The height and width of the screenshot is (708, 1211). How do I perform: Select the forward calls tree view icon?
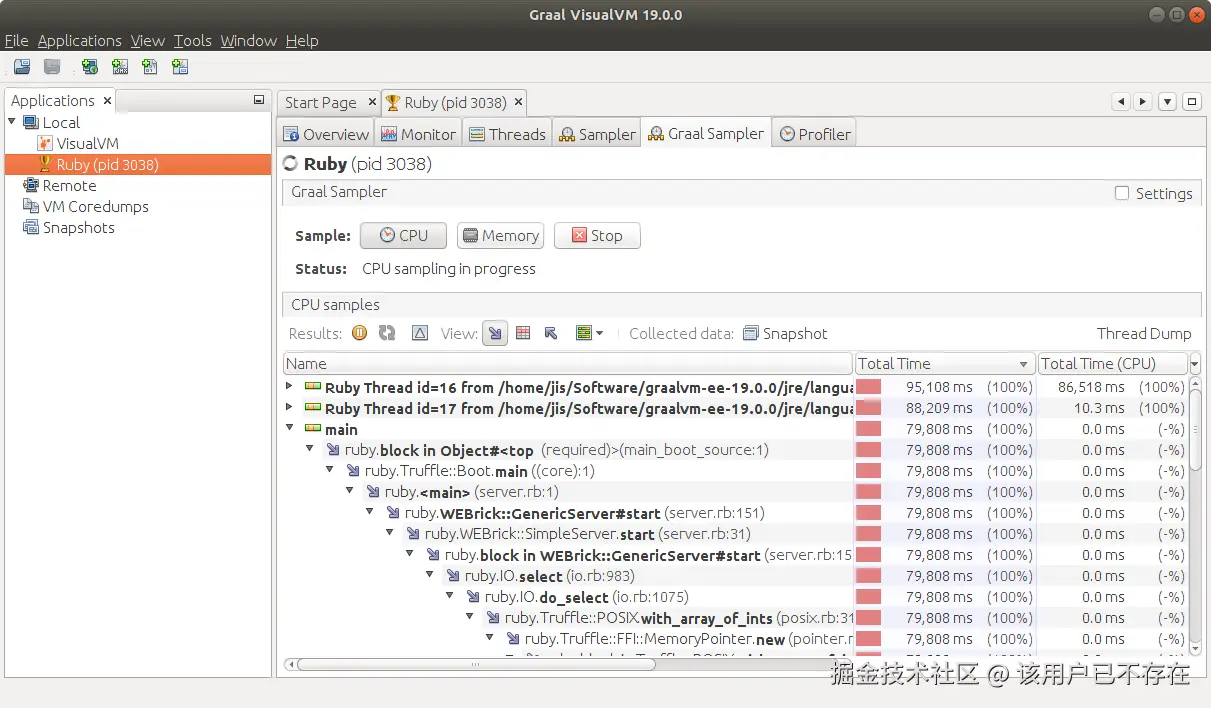click(x=494, y=333)
